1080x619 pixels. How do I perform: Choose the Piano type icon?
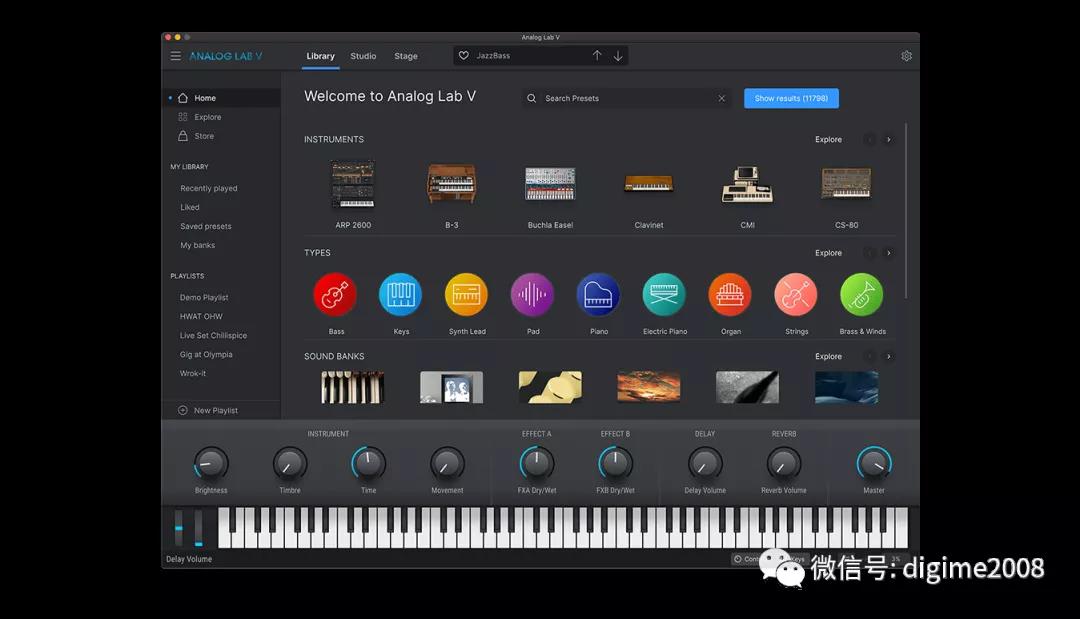(x=598, y=295)
